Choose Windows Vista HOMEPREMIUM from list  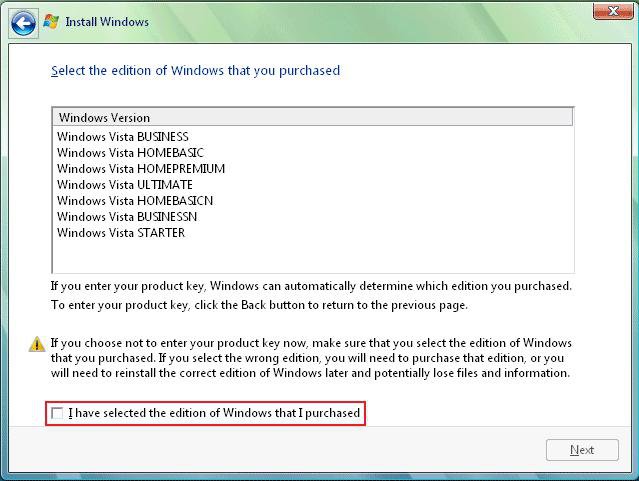[141, 168]
